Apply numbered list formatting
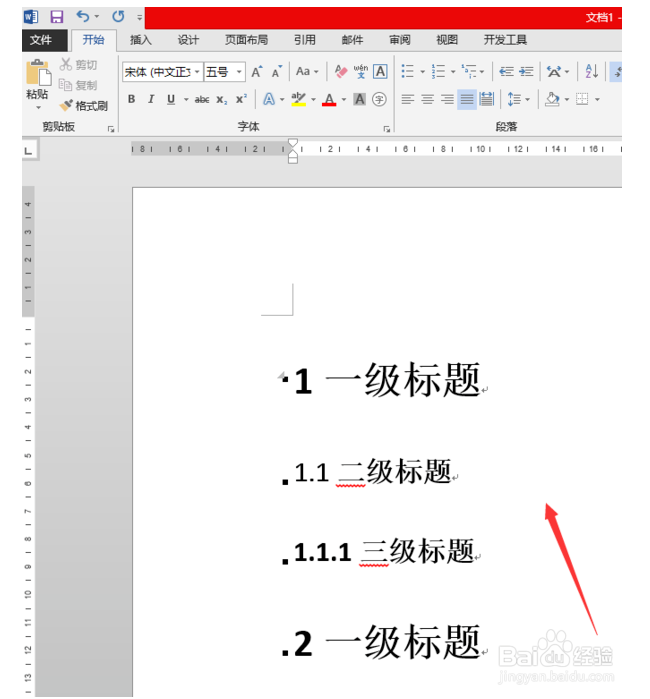650x699 pixels. point(438,71)
